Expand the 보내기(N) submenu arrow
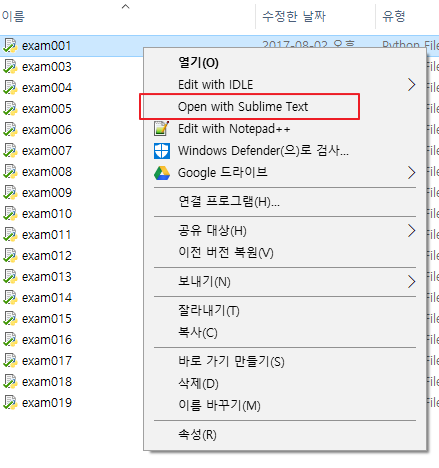 412,282
